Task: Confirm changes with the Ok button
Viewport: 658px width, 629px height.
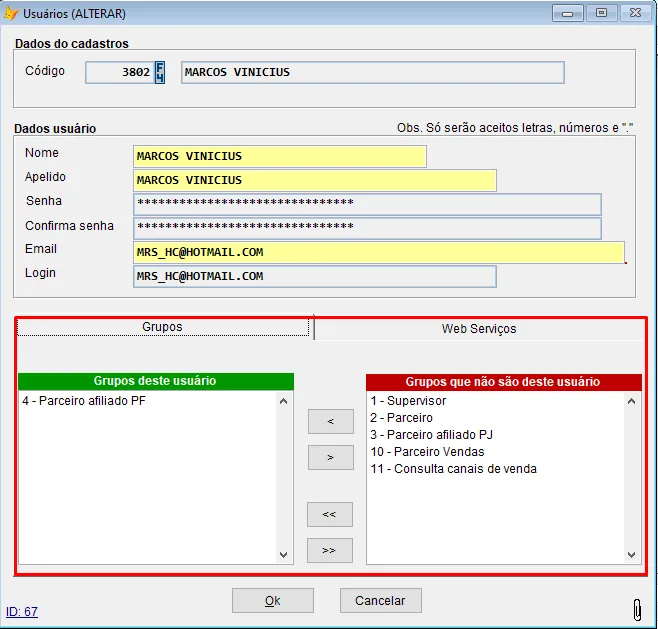Action: [272, 600]
